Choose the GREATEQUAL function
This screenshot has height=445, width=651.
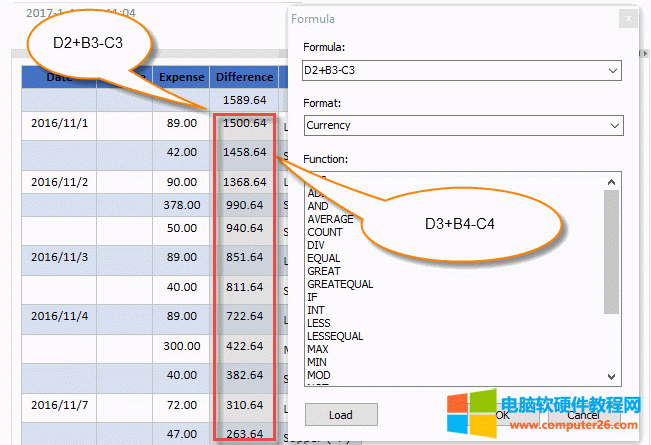(x=340, y=284)
